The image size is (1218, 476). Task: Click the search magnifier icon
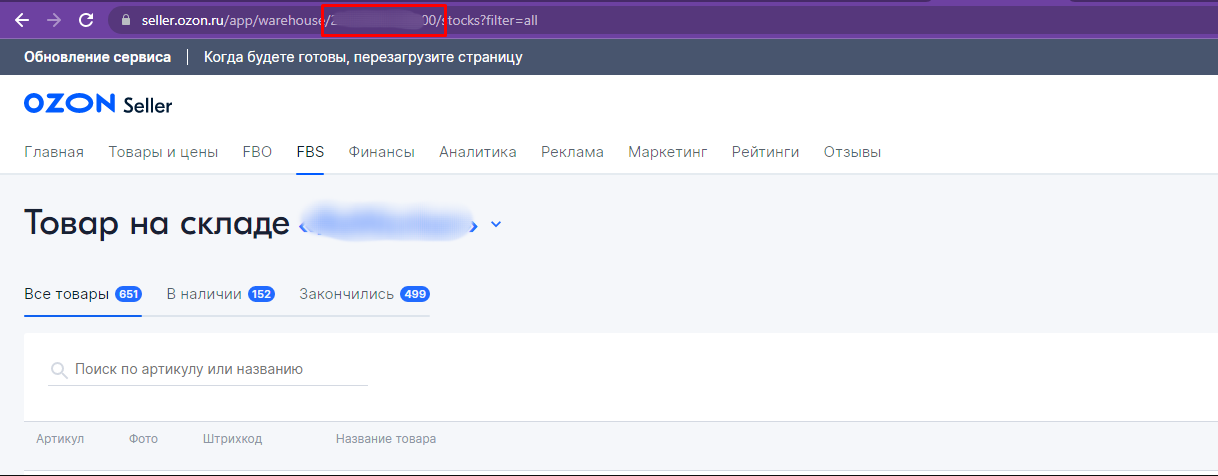pos(59,370)
